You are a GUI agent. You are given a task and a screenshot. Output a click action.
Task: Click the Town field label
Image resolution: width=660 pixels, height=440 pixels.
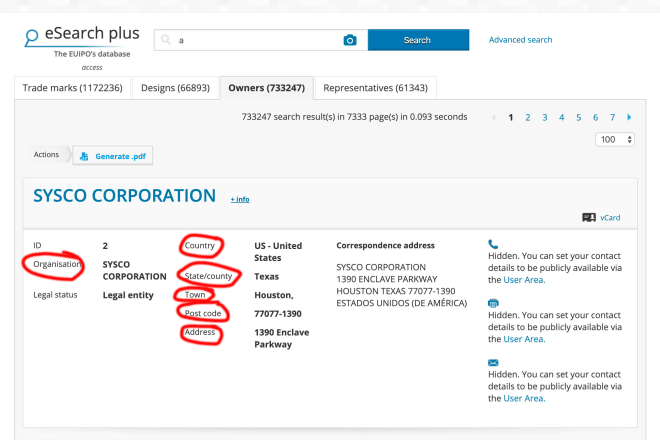[195, 295]
